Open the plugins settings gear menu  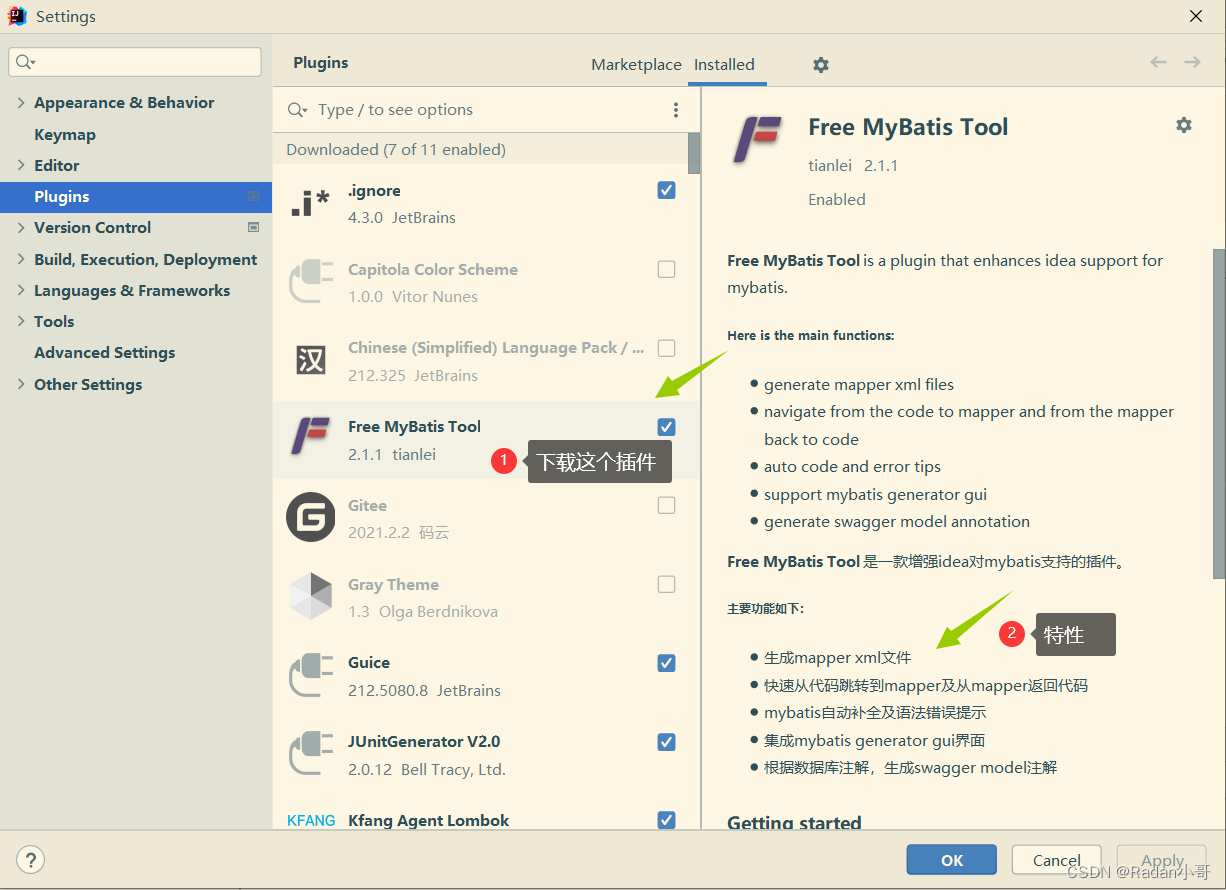tap(820, 64)
